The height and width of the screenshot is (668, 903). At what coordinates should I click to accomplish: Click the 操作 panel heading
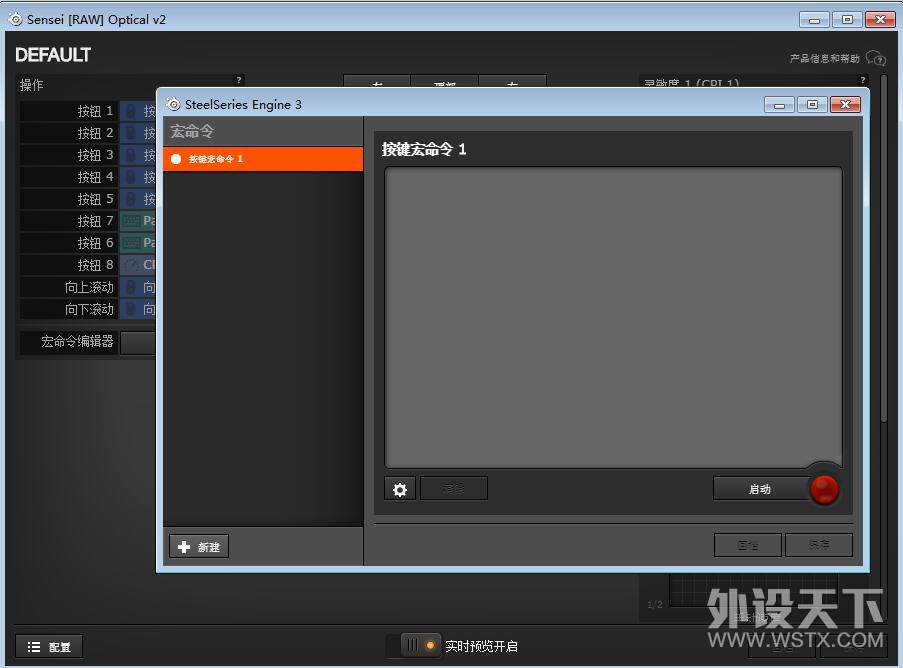click(x=31, y=85)
